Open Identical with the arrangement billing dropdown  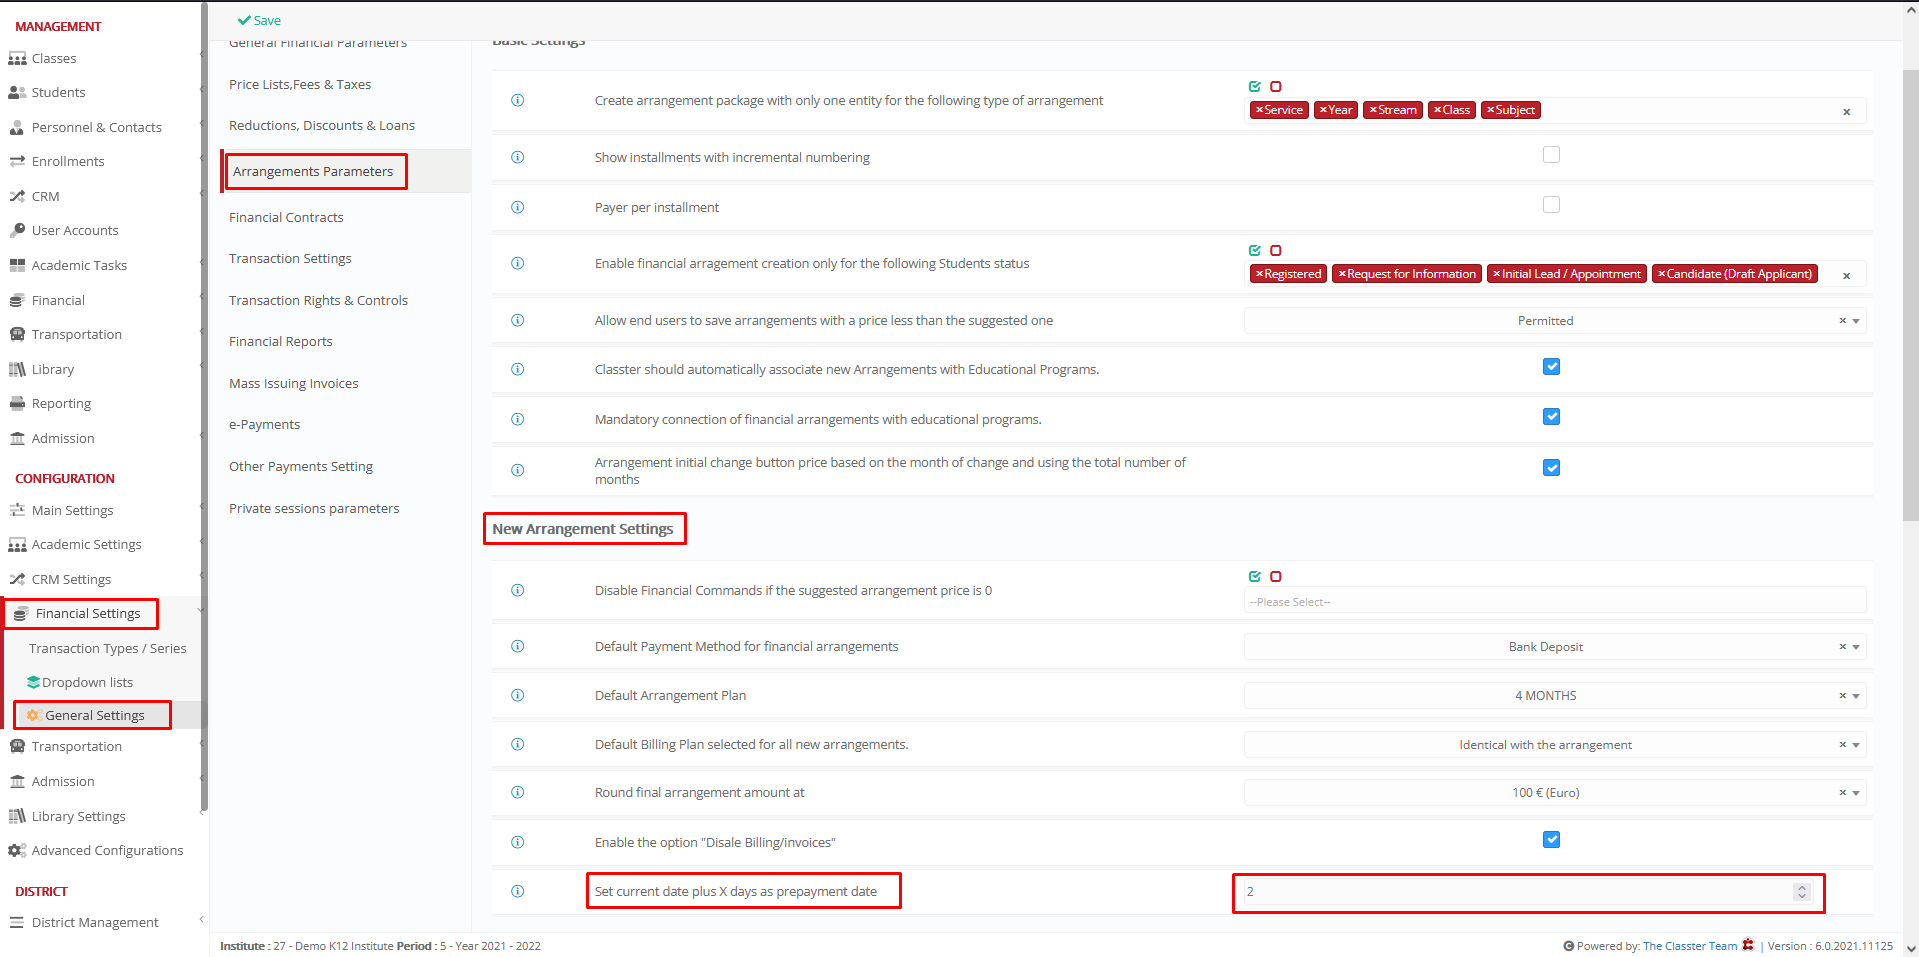1555,745
